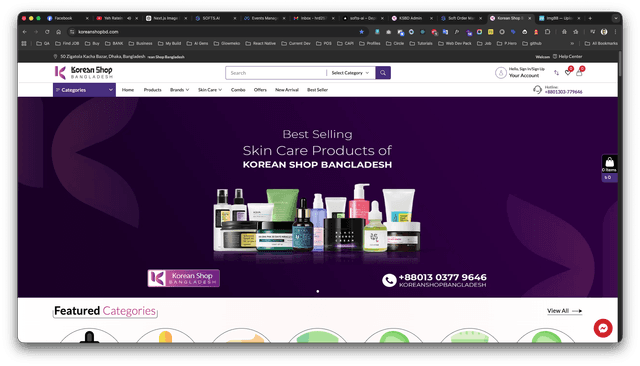The width and height of the screenshot is (640, 366).
Task: Click the user account avatar icon
Action: pos(500,73)
